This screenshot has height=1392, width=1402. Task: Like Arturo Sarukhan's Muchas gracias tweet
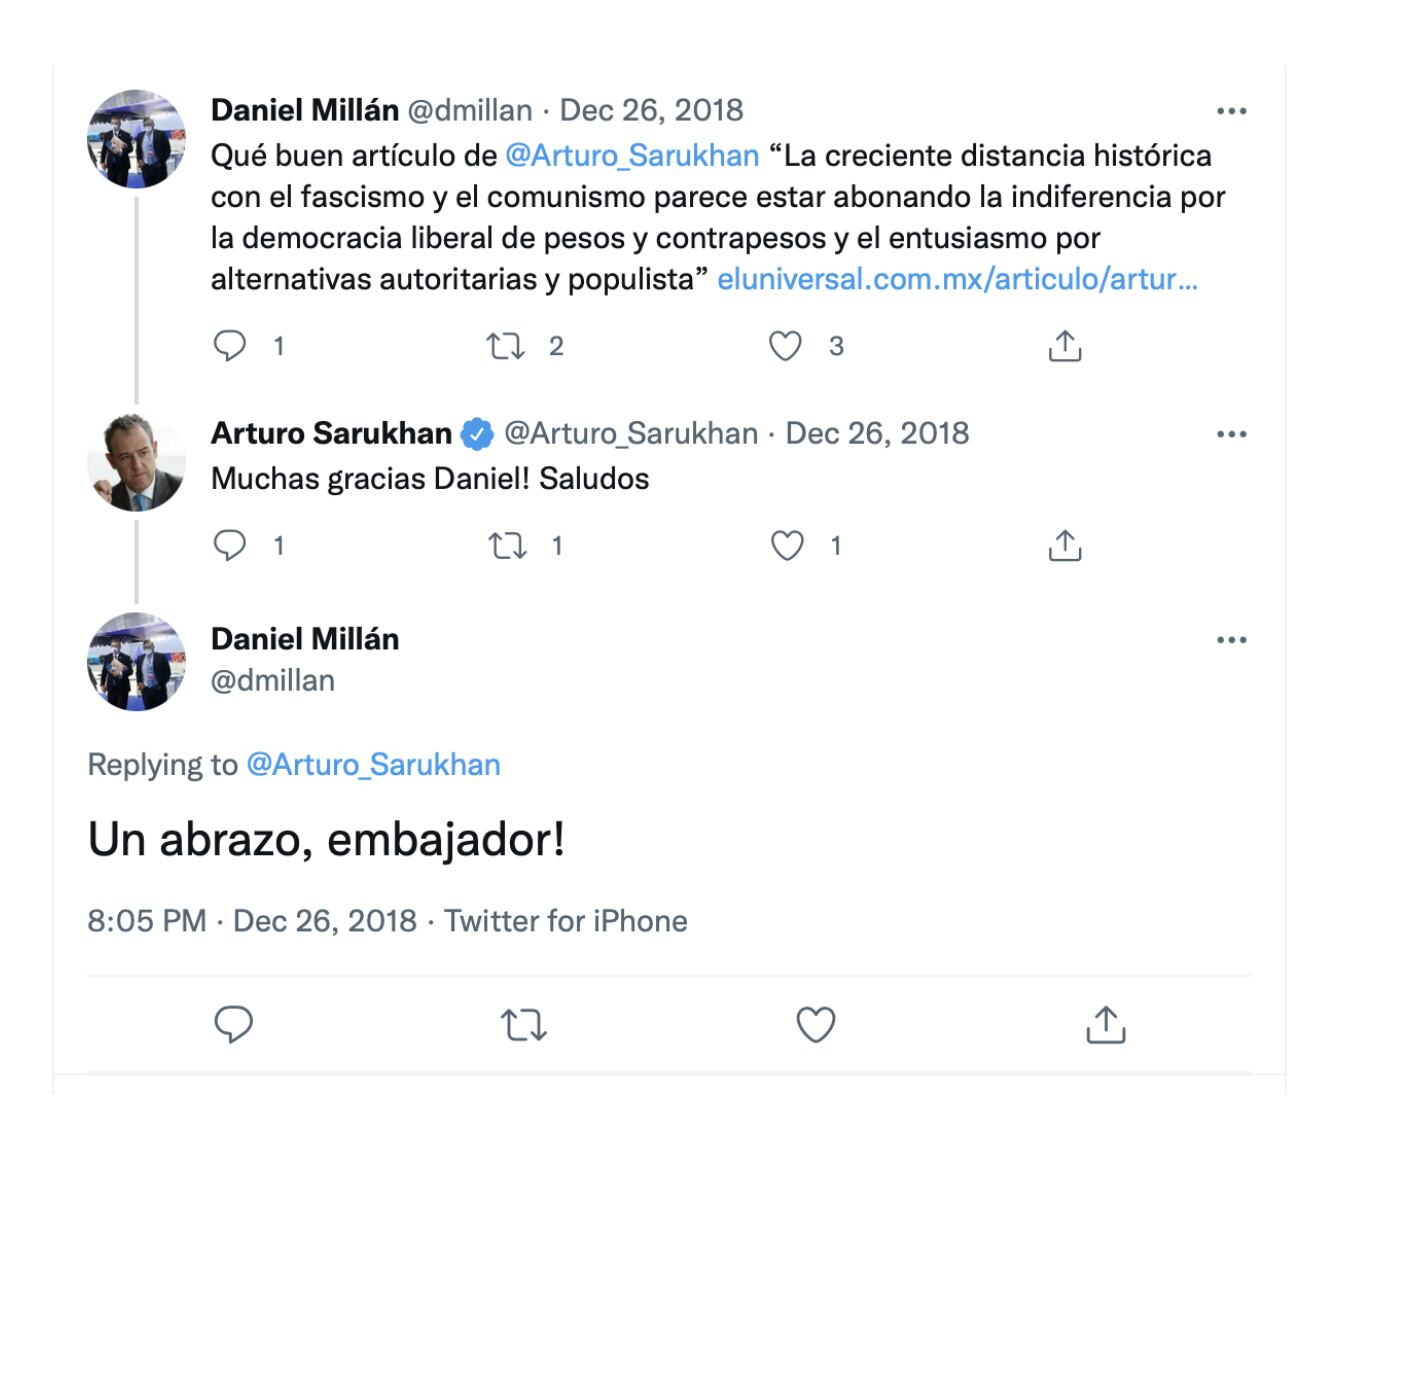click(787, 545)
